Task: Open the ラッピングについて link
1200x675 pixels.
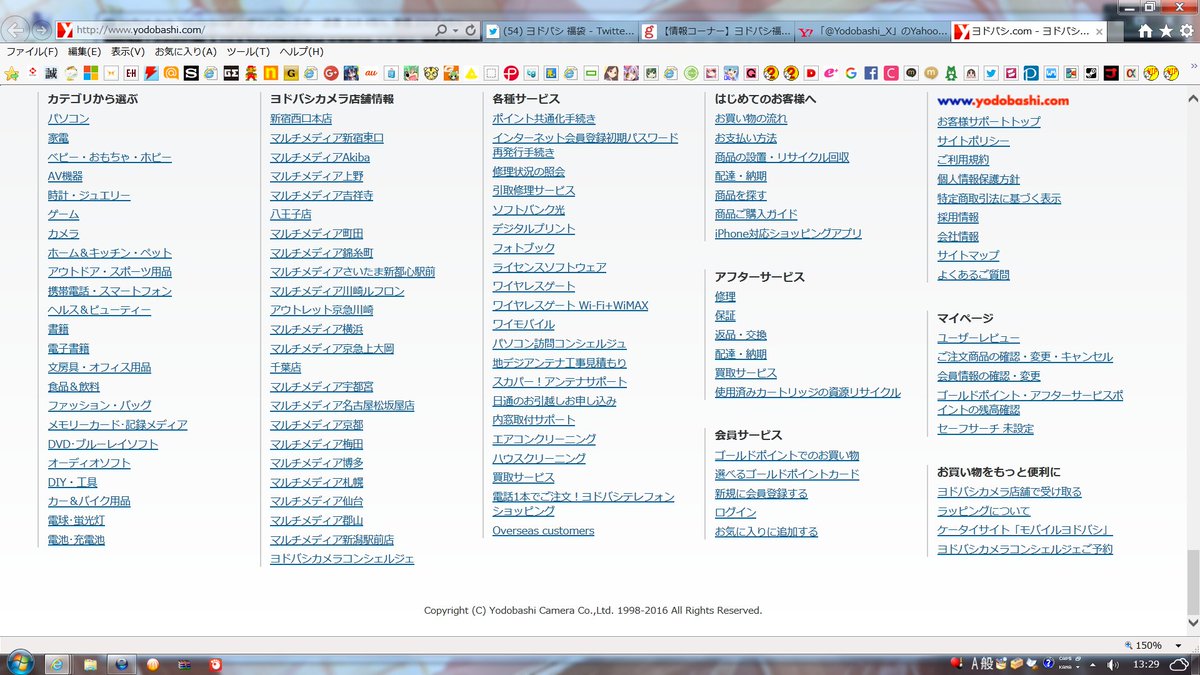Action: (984, 511)
